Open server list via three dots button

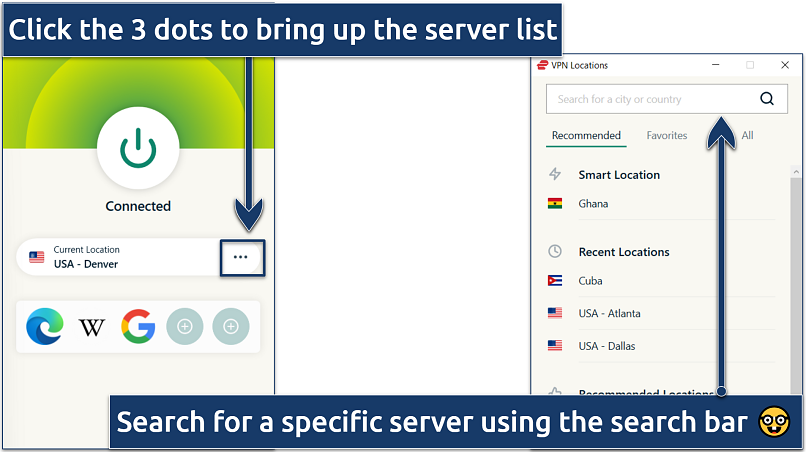point(241,257)
